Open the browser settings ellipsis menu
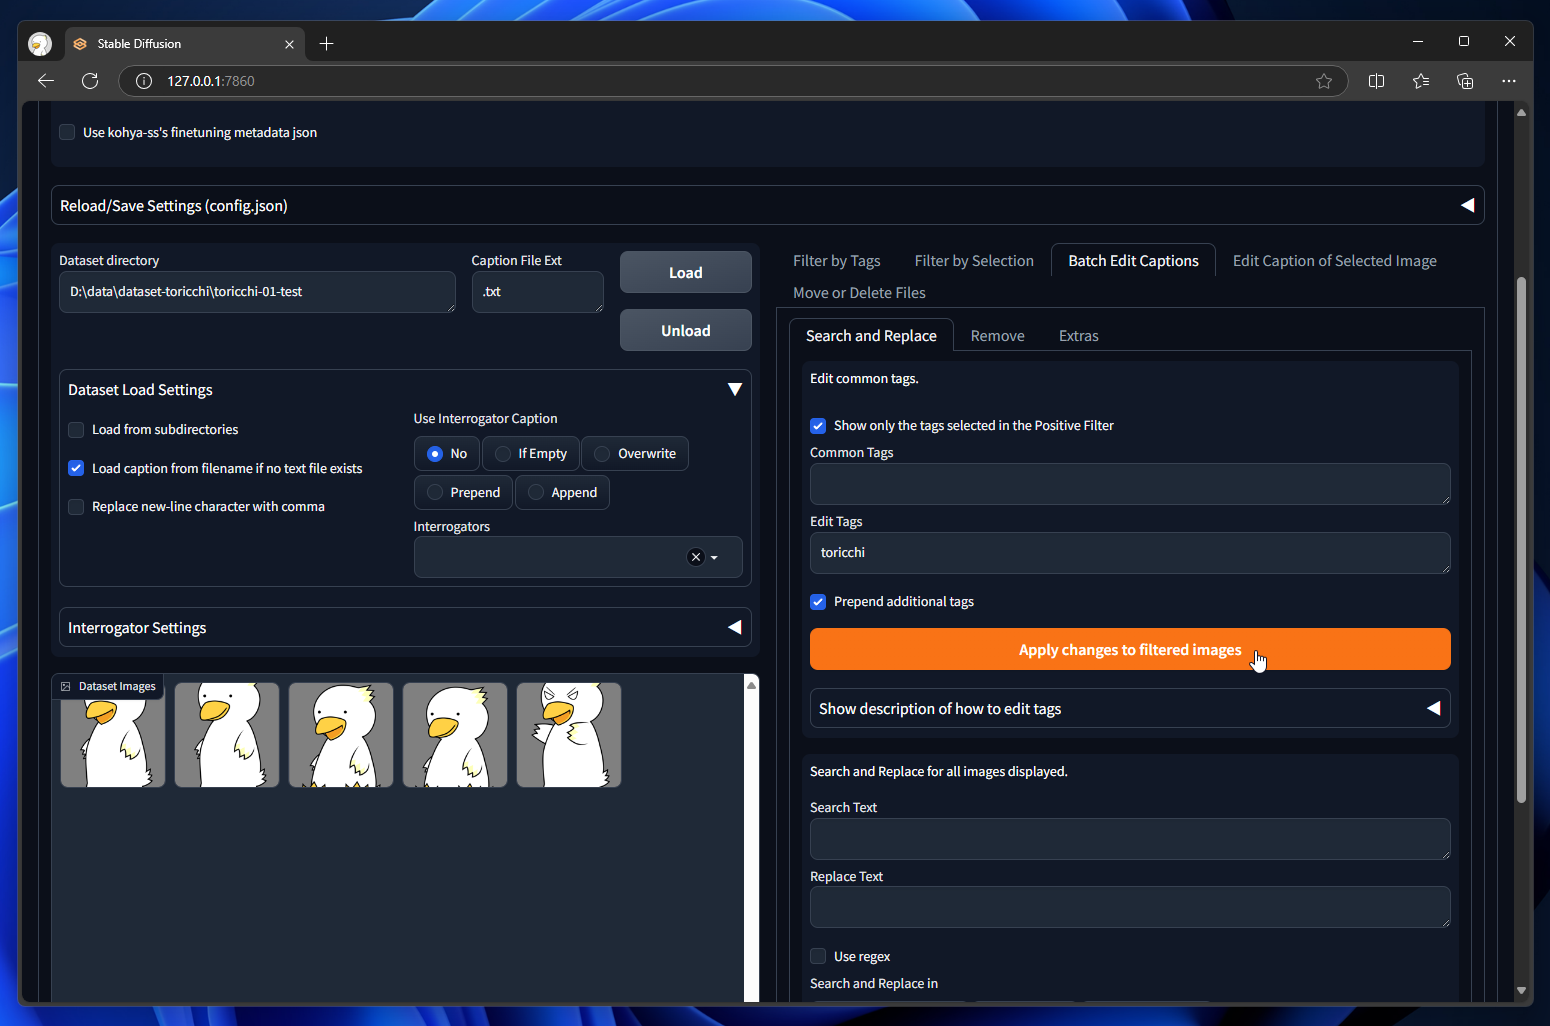The height and width of the screenshot is (1026, 1550). [x=1508, y=81]
